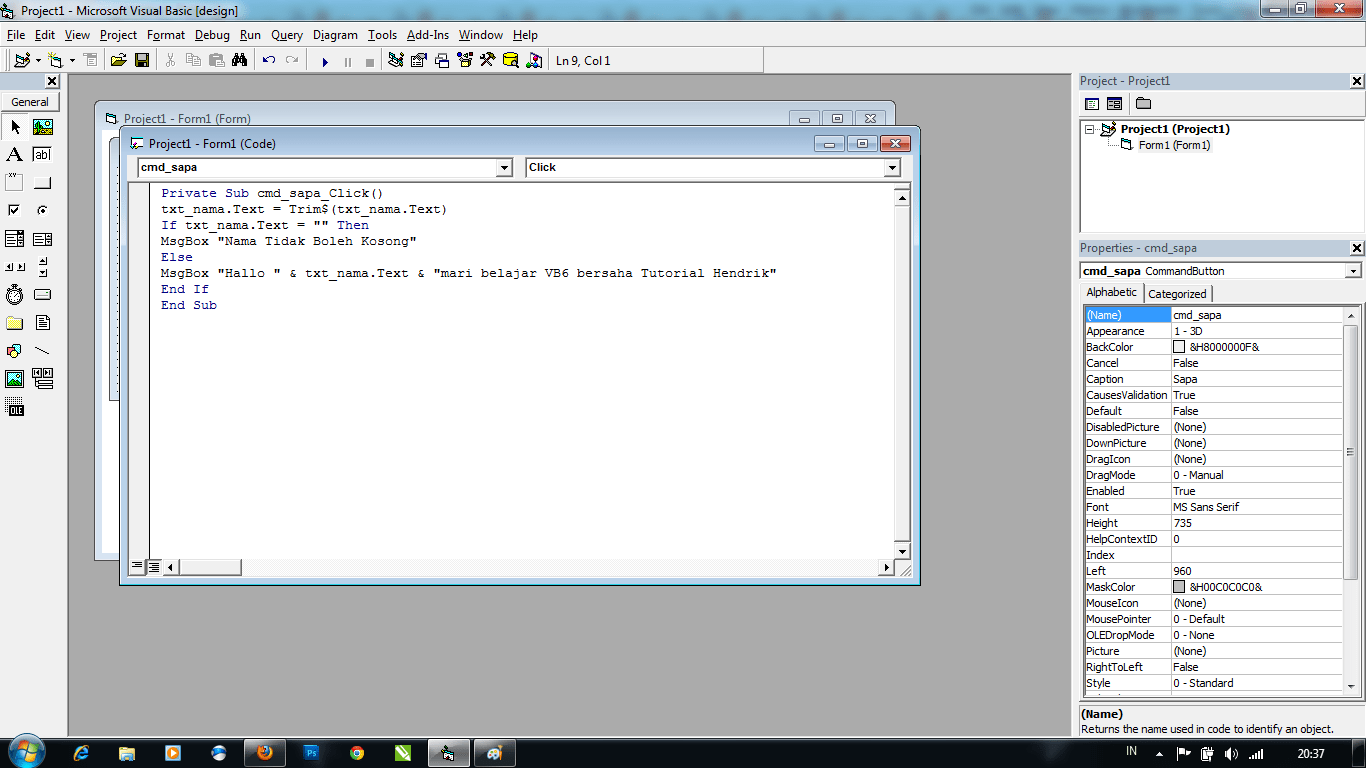Image resolution: width=1366 pixels, height=768 pixels.
Task: Select the Label control tool
Action: coord(15,155)
